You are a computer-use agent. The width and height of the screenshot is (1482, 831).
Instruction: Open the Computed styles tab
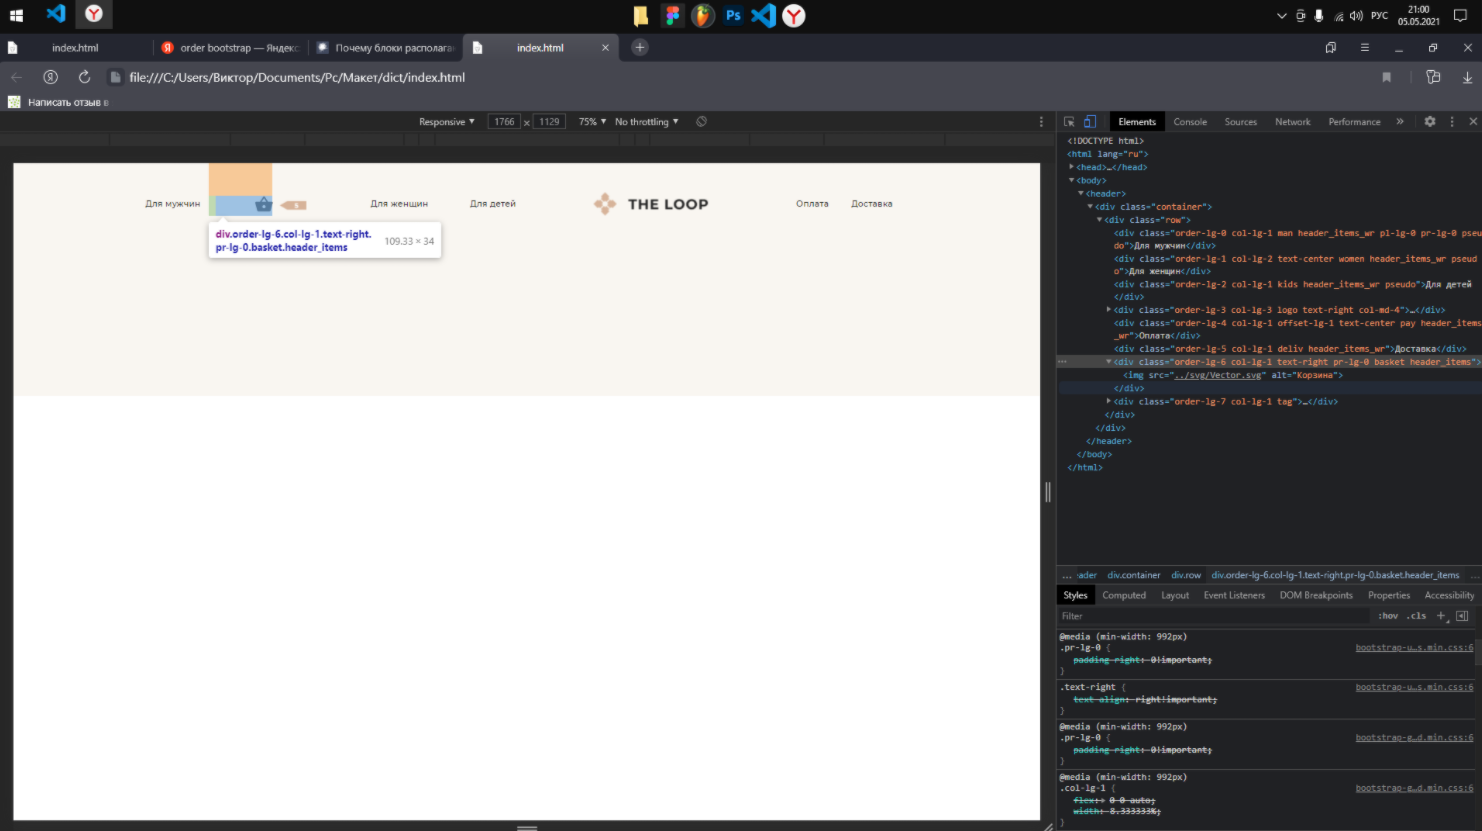click(1124, 595)
